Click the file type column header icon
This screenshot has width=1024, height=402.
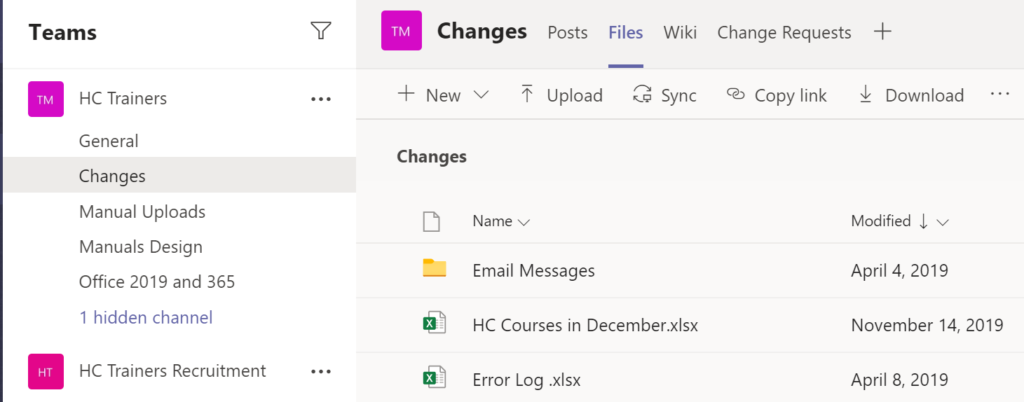pos(431,221)
